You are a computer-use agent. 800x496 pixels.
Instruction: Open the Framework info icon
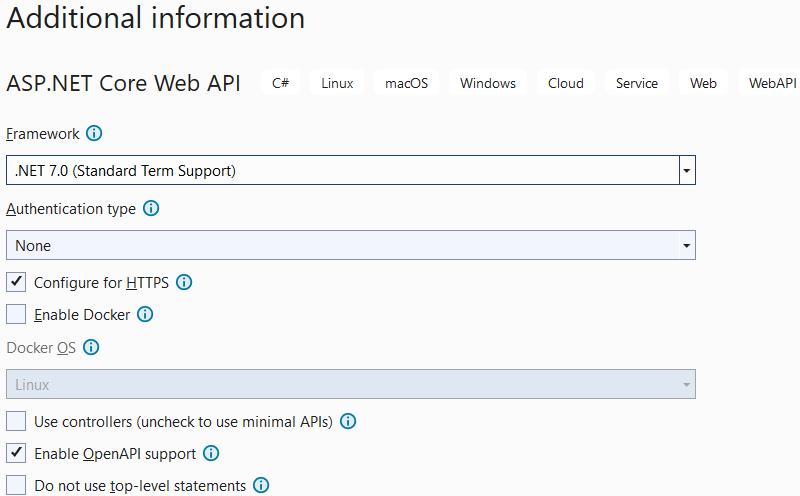(94, 133)
